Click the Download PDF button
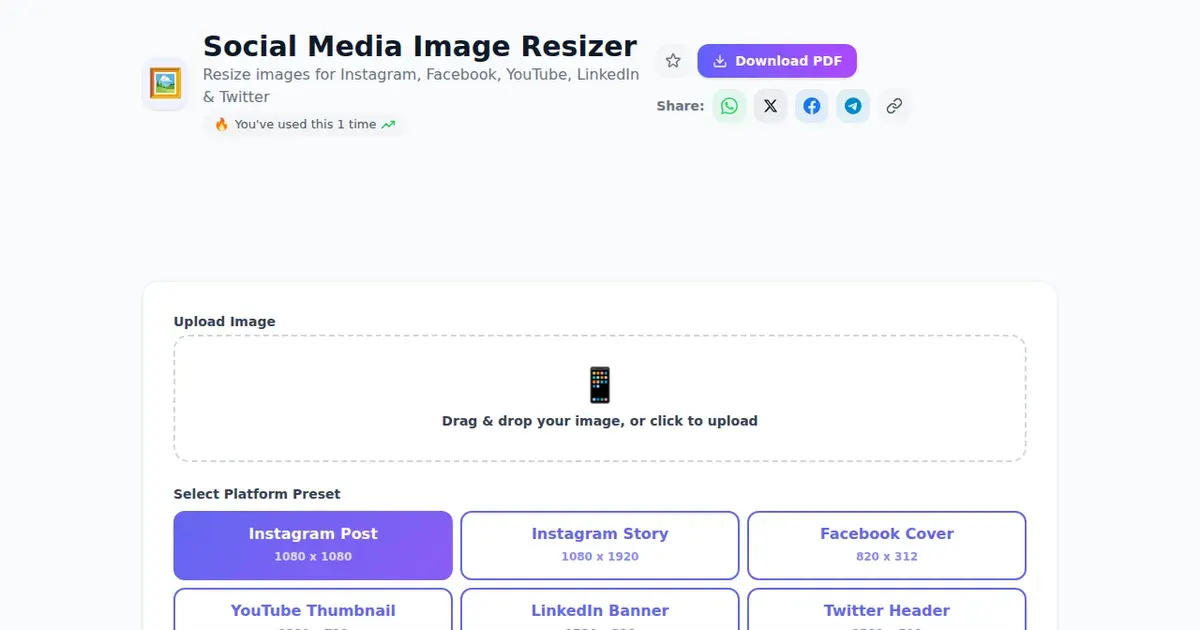This screenshot has height=630, width=1200. tap(777, 61)
